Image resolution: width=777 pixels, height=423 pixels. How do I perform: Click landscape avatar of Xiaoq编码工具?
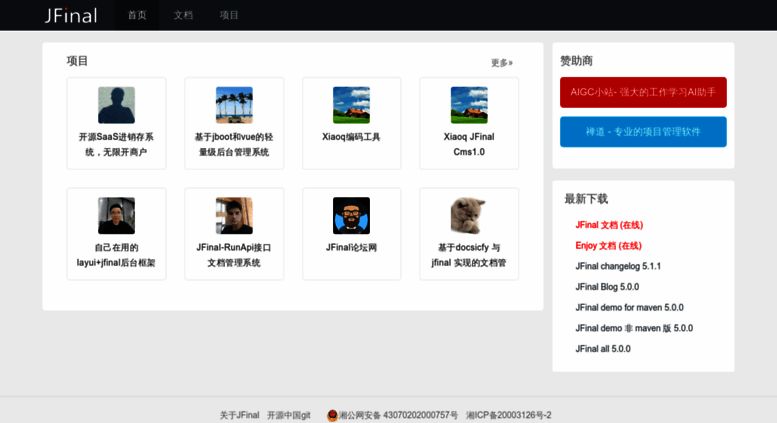(x=351, y=105)
